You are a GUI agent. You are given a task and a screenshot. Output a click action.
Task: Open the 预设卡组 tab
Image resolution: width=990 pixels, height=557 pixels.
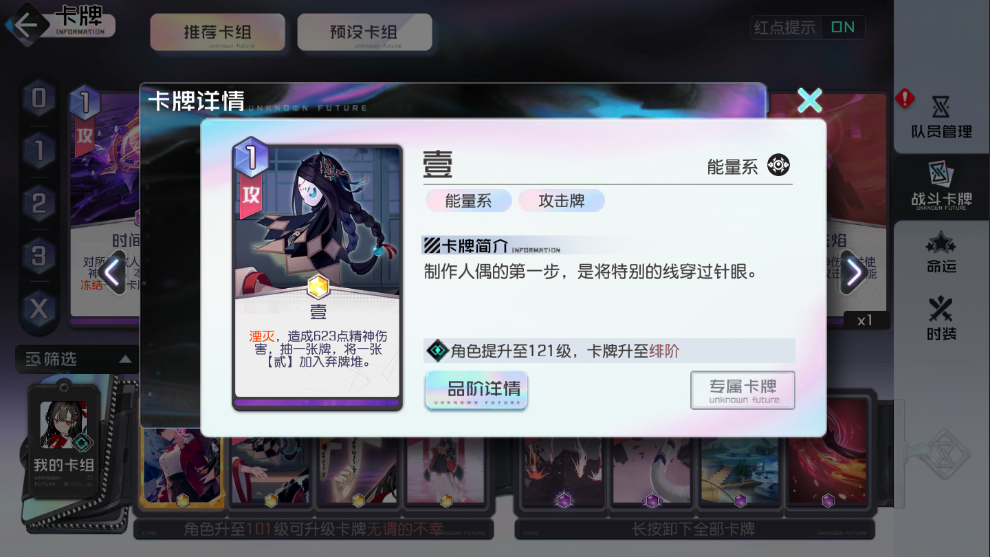pos(364,32)
